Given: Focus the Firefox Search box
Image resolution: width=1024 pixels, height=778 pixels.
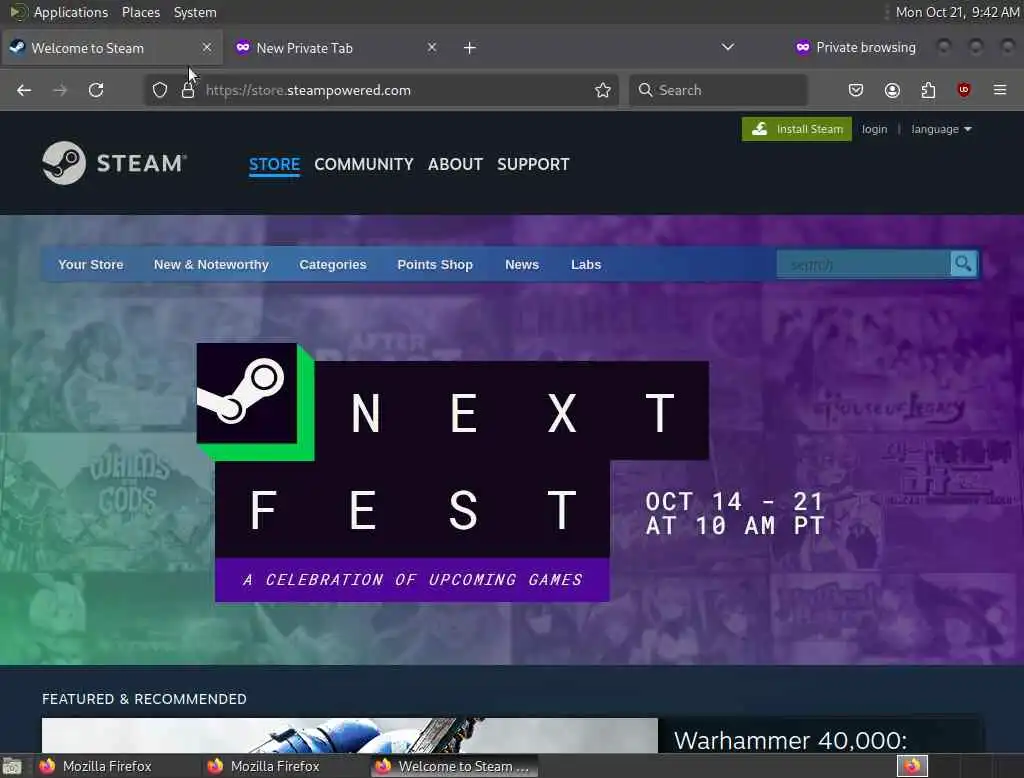Looking at the screenshot, I should pyautogui.click(x=718, y=90).
